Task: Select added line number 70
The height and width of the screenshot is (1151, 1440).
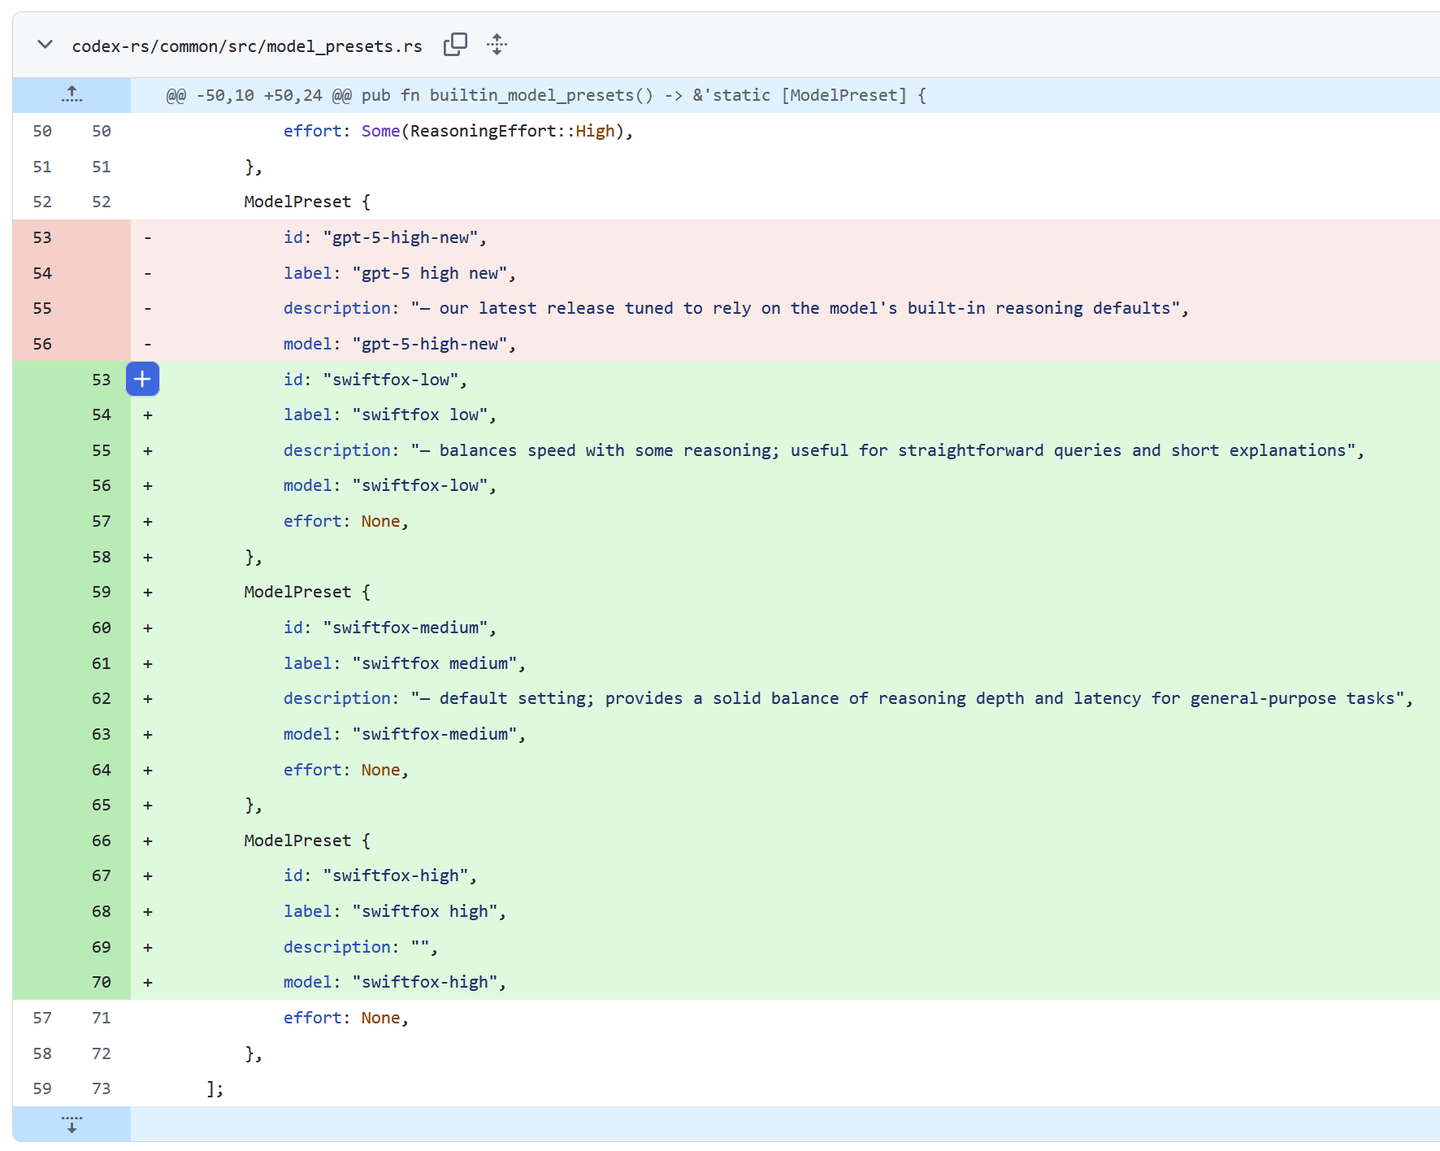Action: click(101, 982)
